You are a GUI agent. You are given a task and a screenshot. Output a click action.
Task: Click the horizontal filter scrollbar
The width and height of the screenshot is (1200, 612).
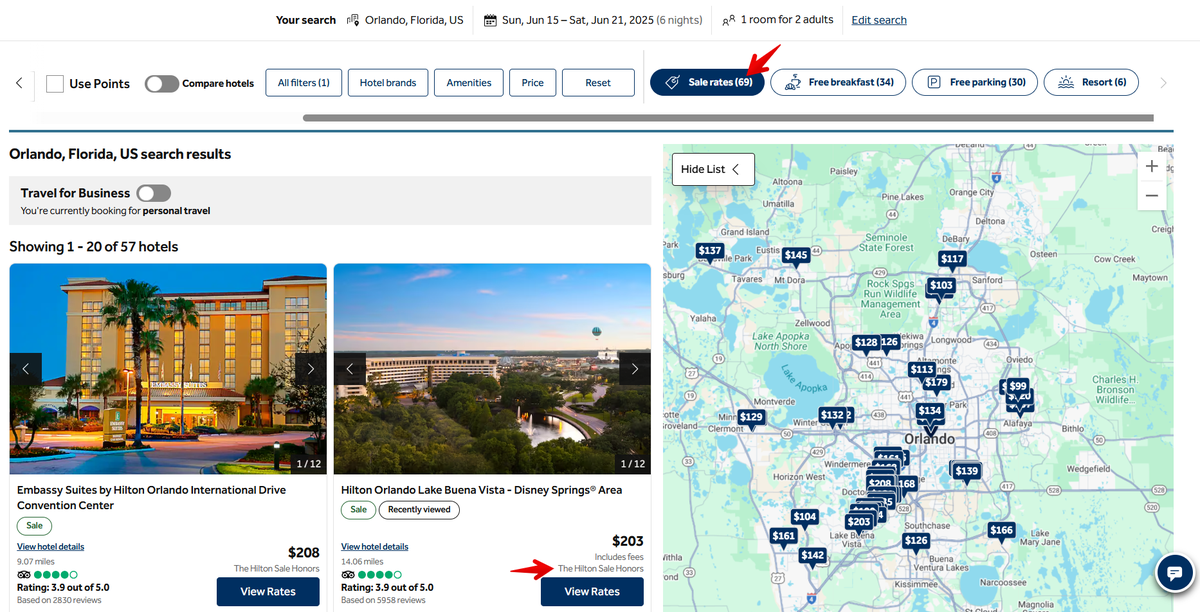(x=728, y=118)
